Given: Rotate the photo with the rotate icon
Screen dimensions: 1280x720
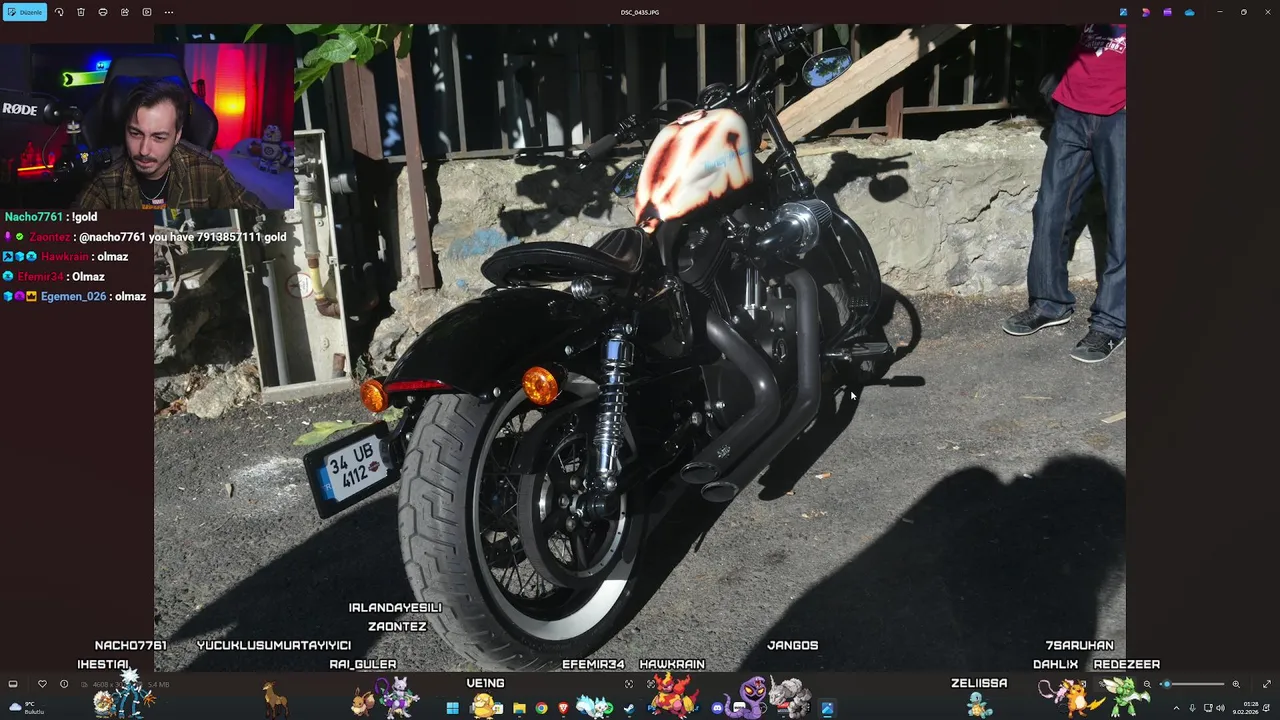Looking at the screenshot, I should pyautogui.click(x=59, y=12).
